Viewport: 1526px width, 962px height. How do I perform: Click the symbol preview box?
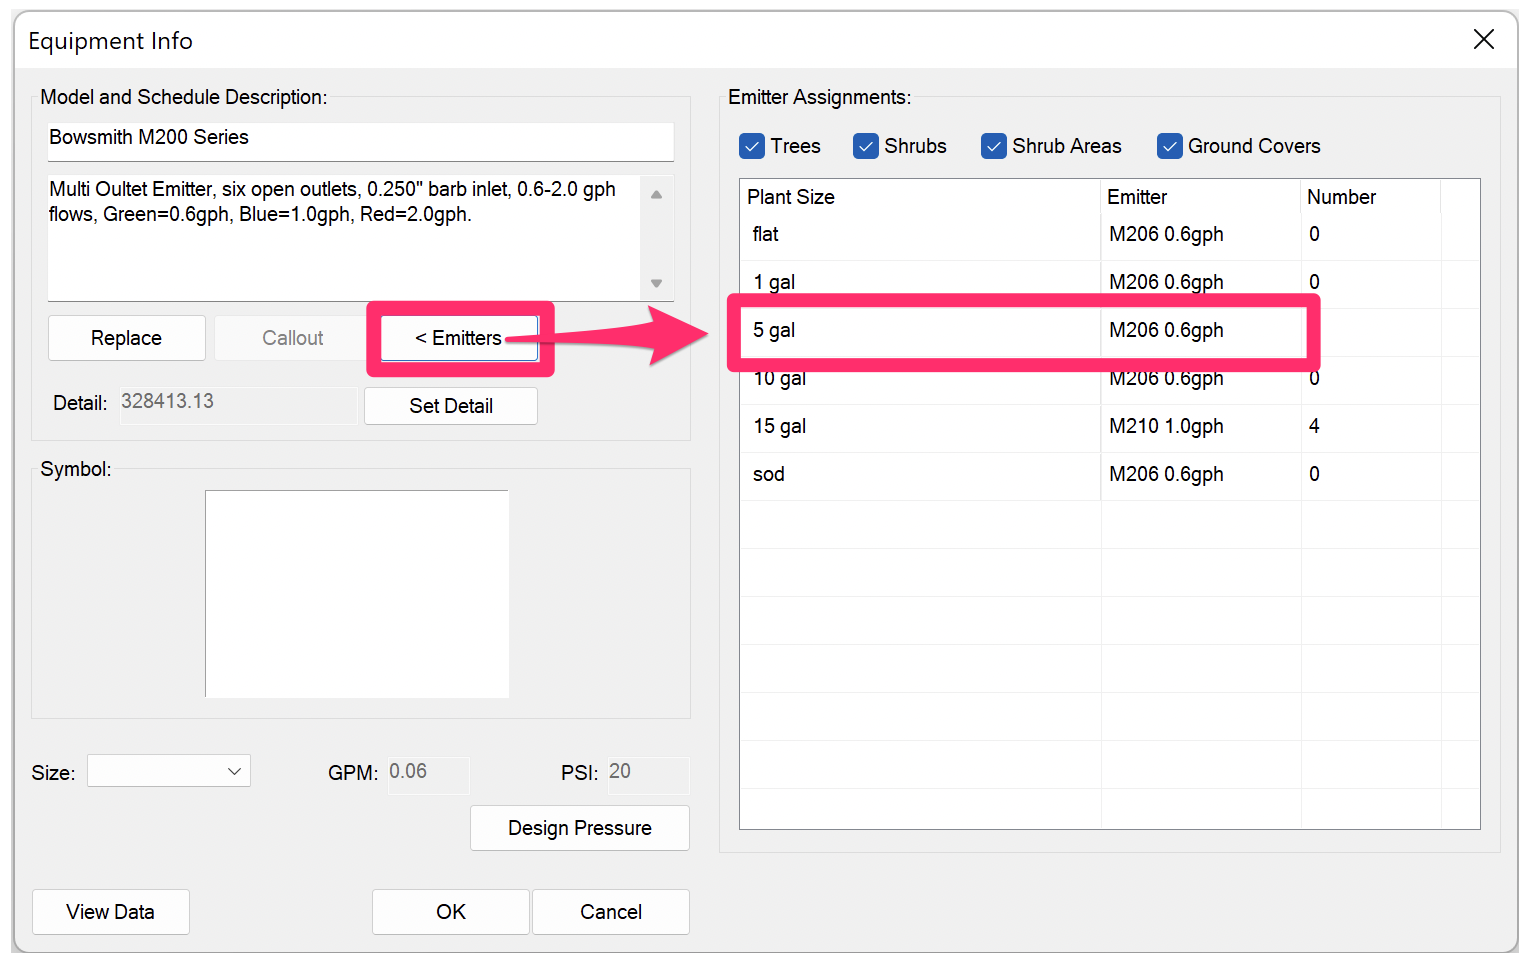click(357, 594)
